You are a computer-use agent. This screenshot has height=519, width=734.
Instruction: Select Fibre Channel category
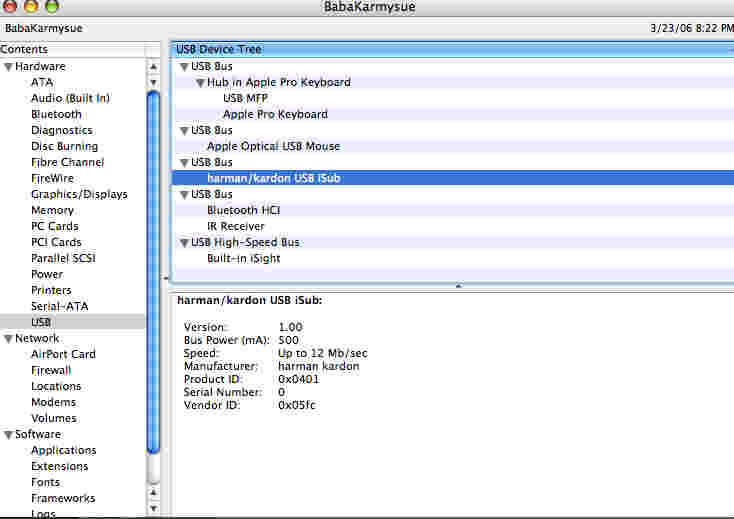coord(67,162)
